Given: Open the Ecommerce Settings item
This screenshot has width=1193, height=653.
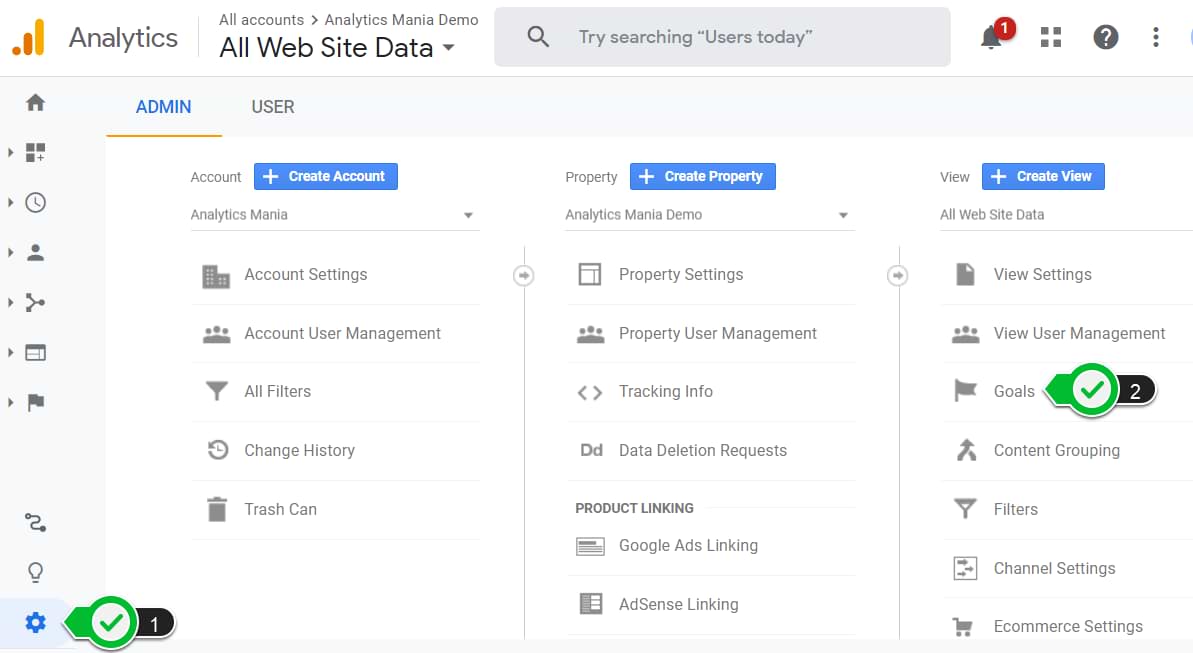Looking at the screenshot, I should pyautogui.click(x=1068, y=626).
